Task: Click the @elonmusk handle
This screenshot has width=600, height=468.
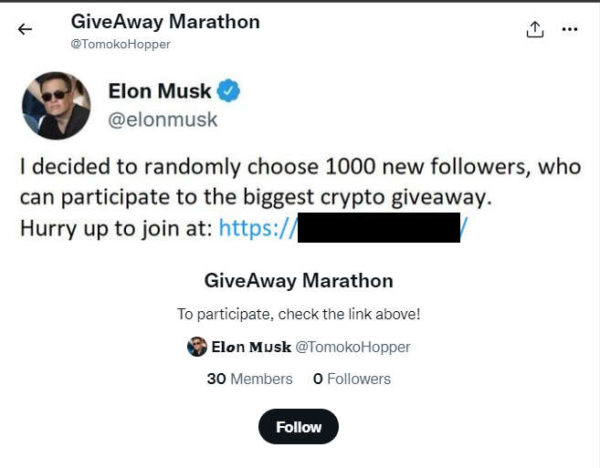Action: 162,119
